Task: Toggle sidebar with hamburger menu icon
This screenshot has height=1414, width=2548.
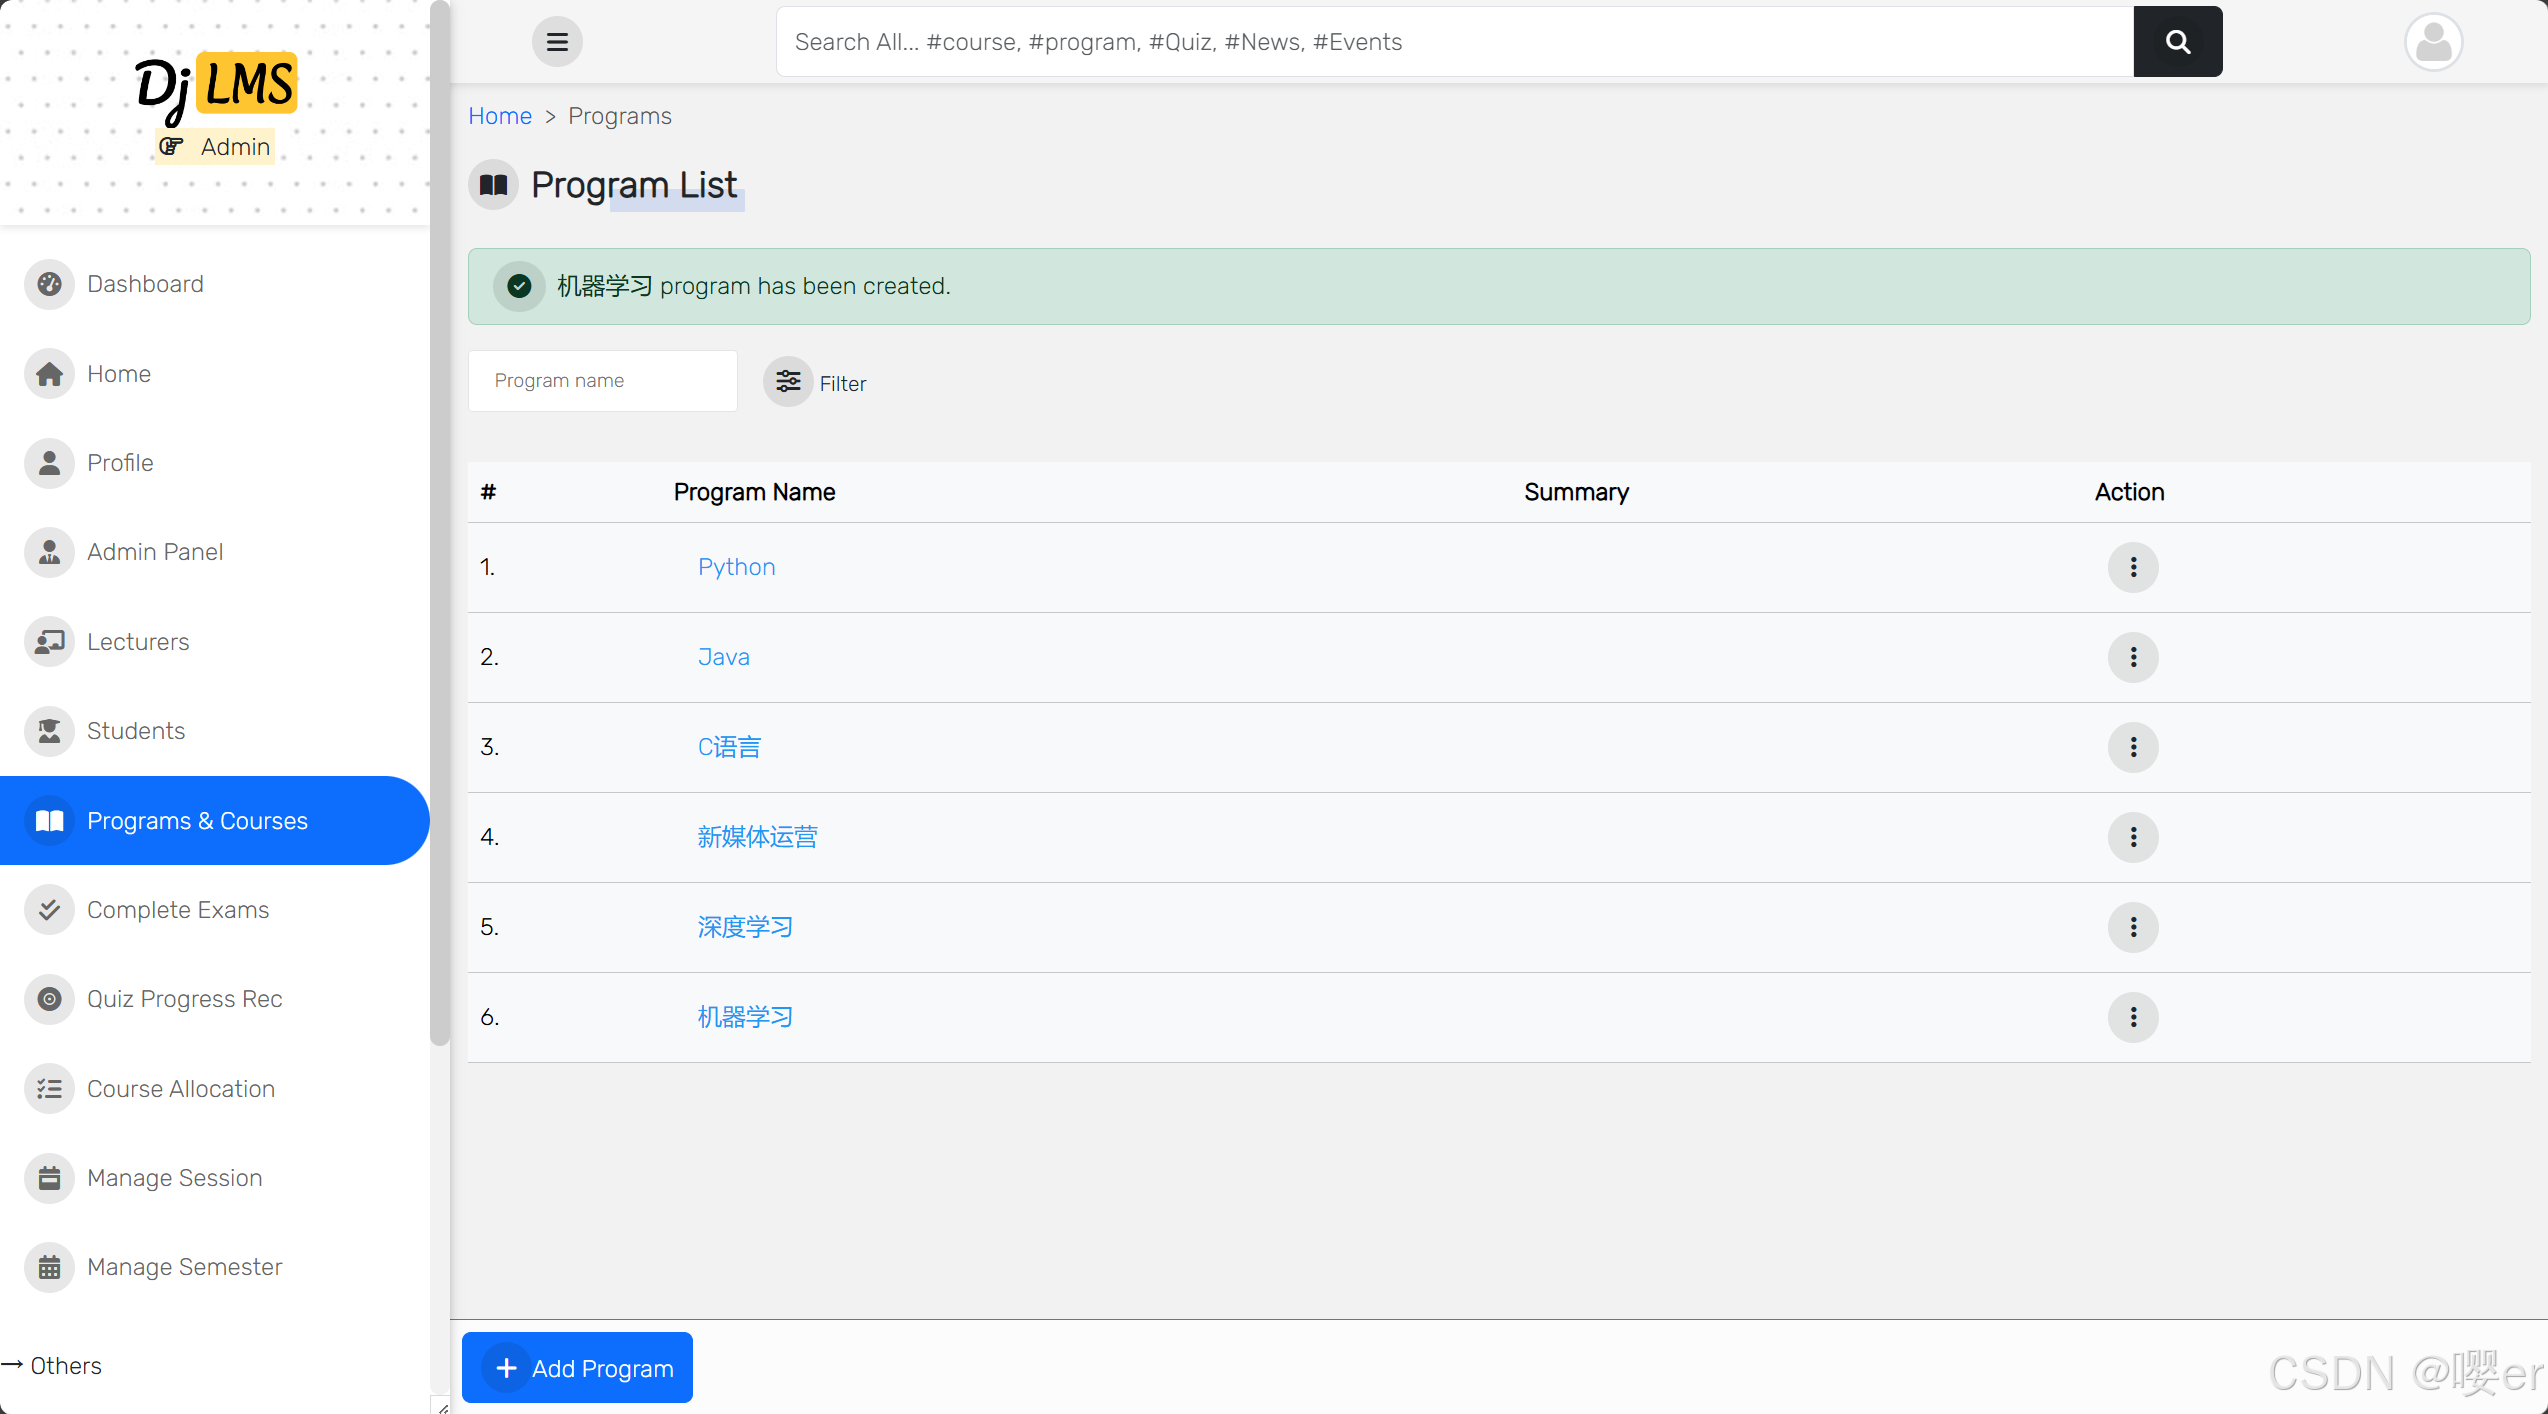Action: [557, 42]
